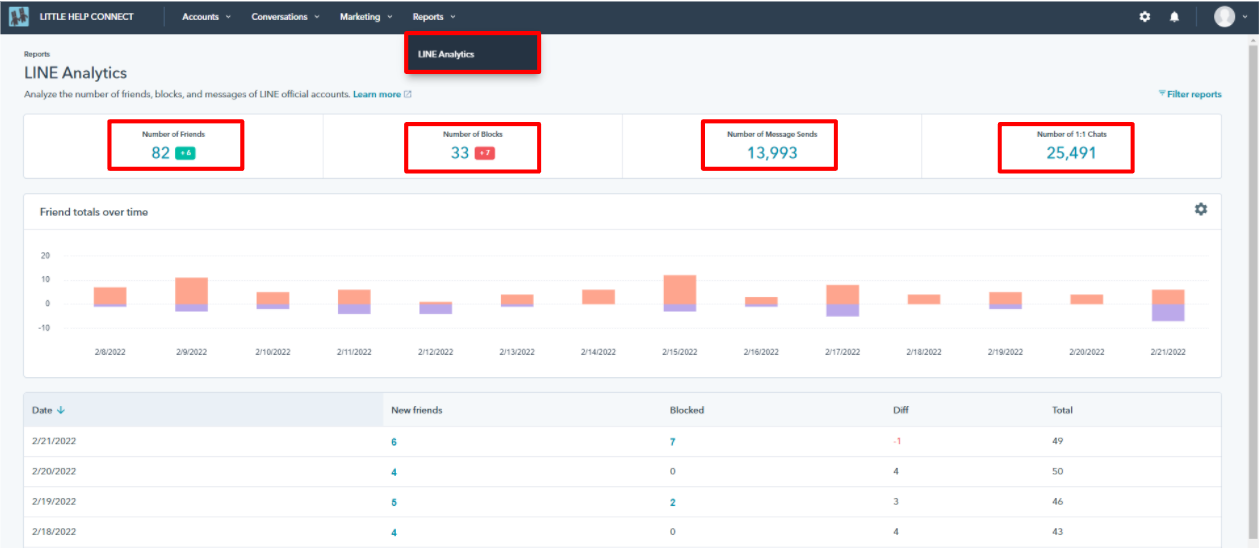Viewport: 1260px width, 550px height.
Task: Expand the Reports menu
Action: pos(434,17)
